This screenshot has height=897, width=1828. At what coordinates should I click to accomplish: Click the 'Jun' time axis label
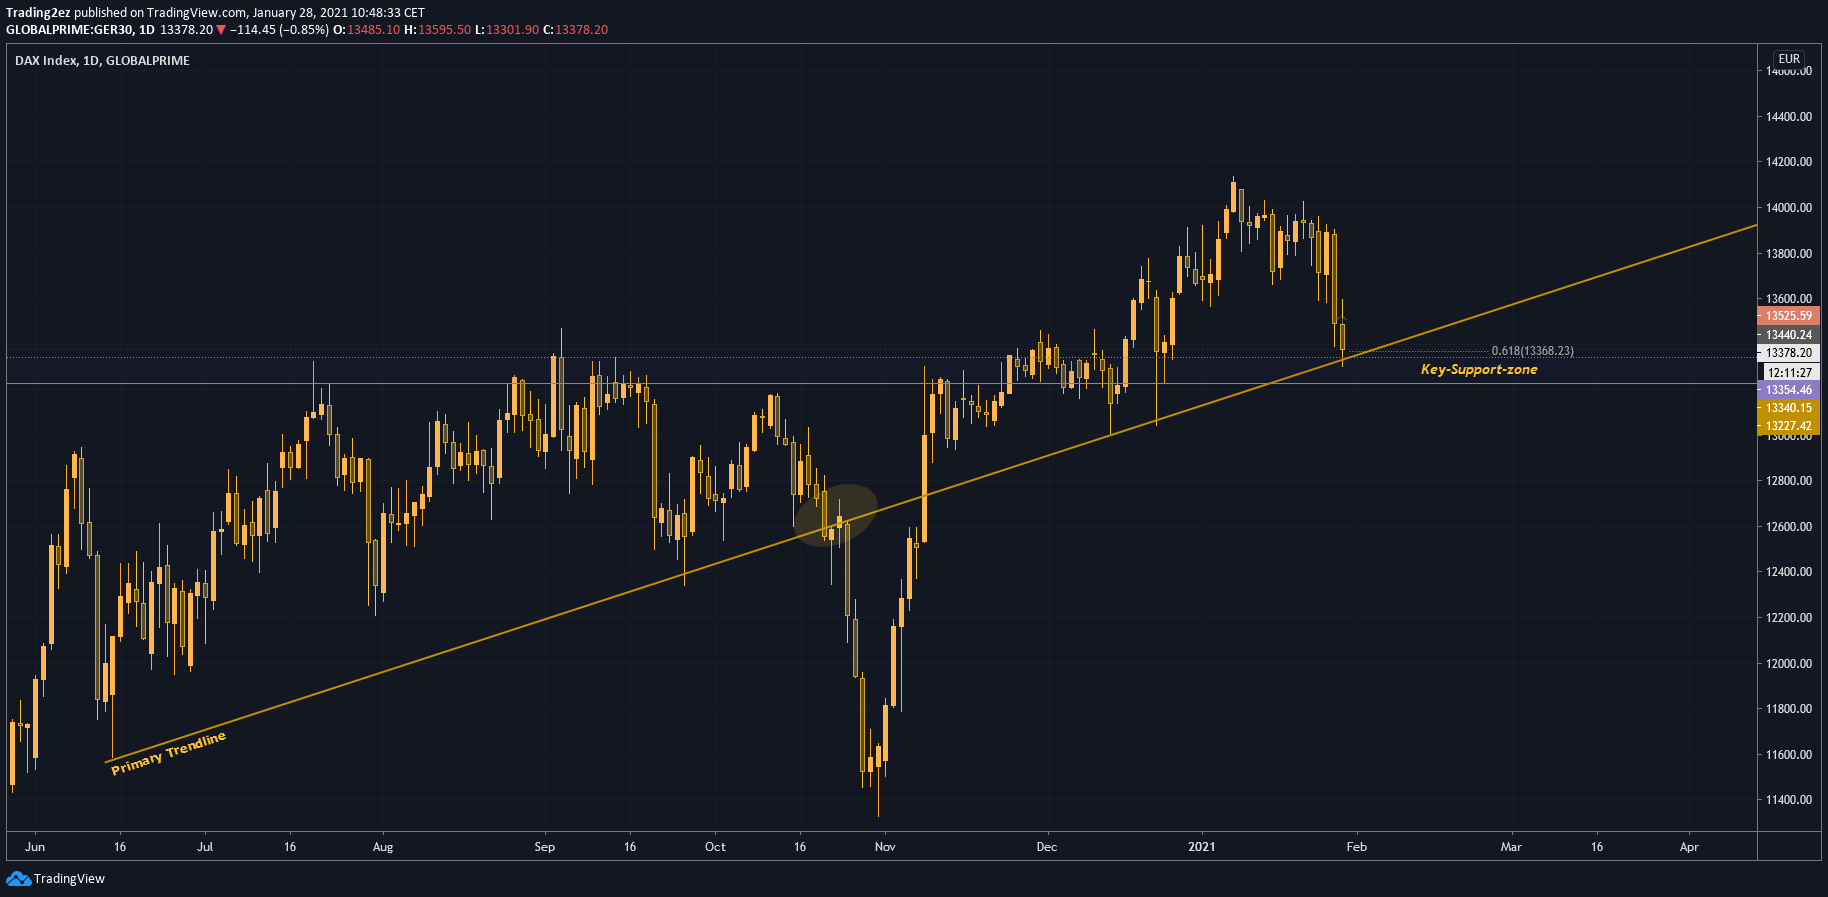point(35,847)
